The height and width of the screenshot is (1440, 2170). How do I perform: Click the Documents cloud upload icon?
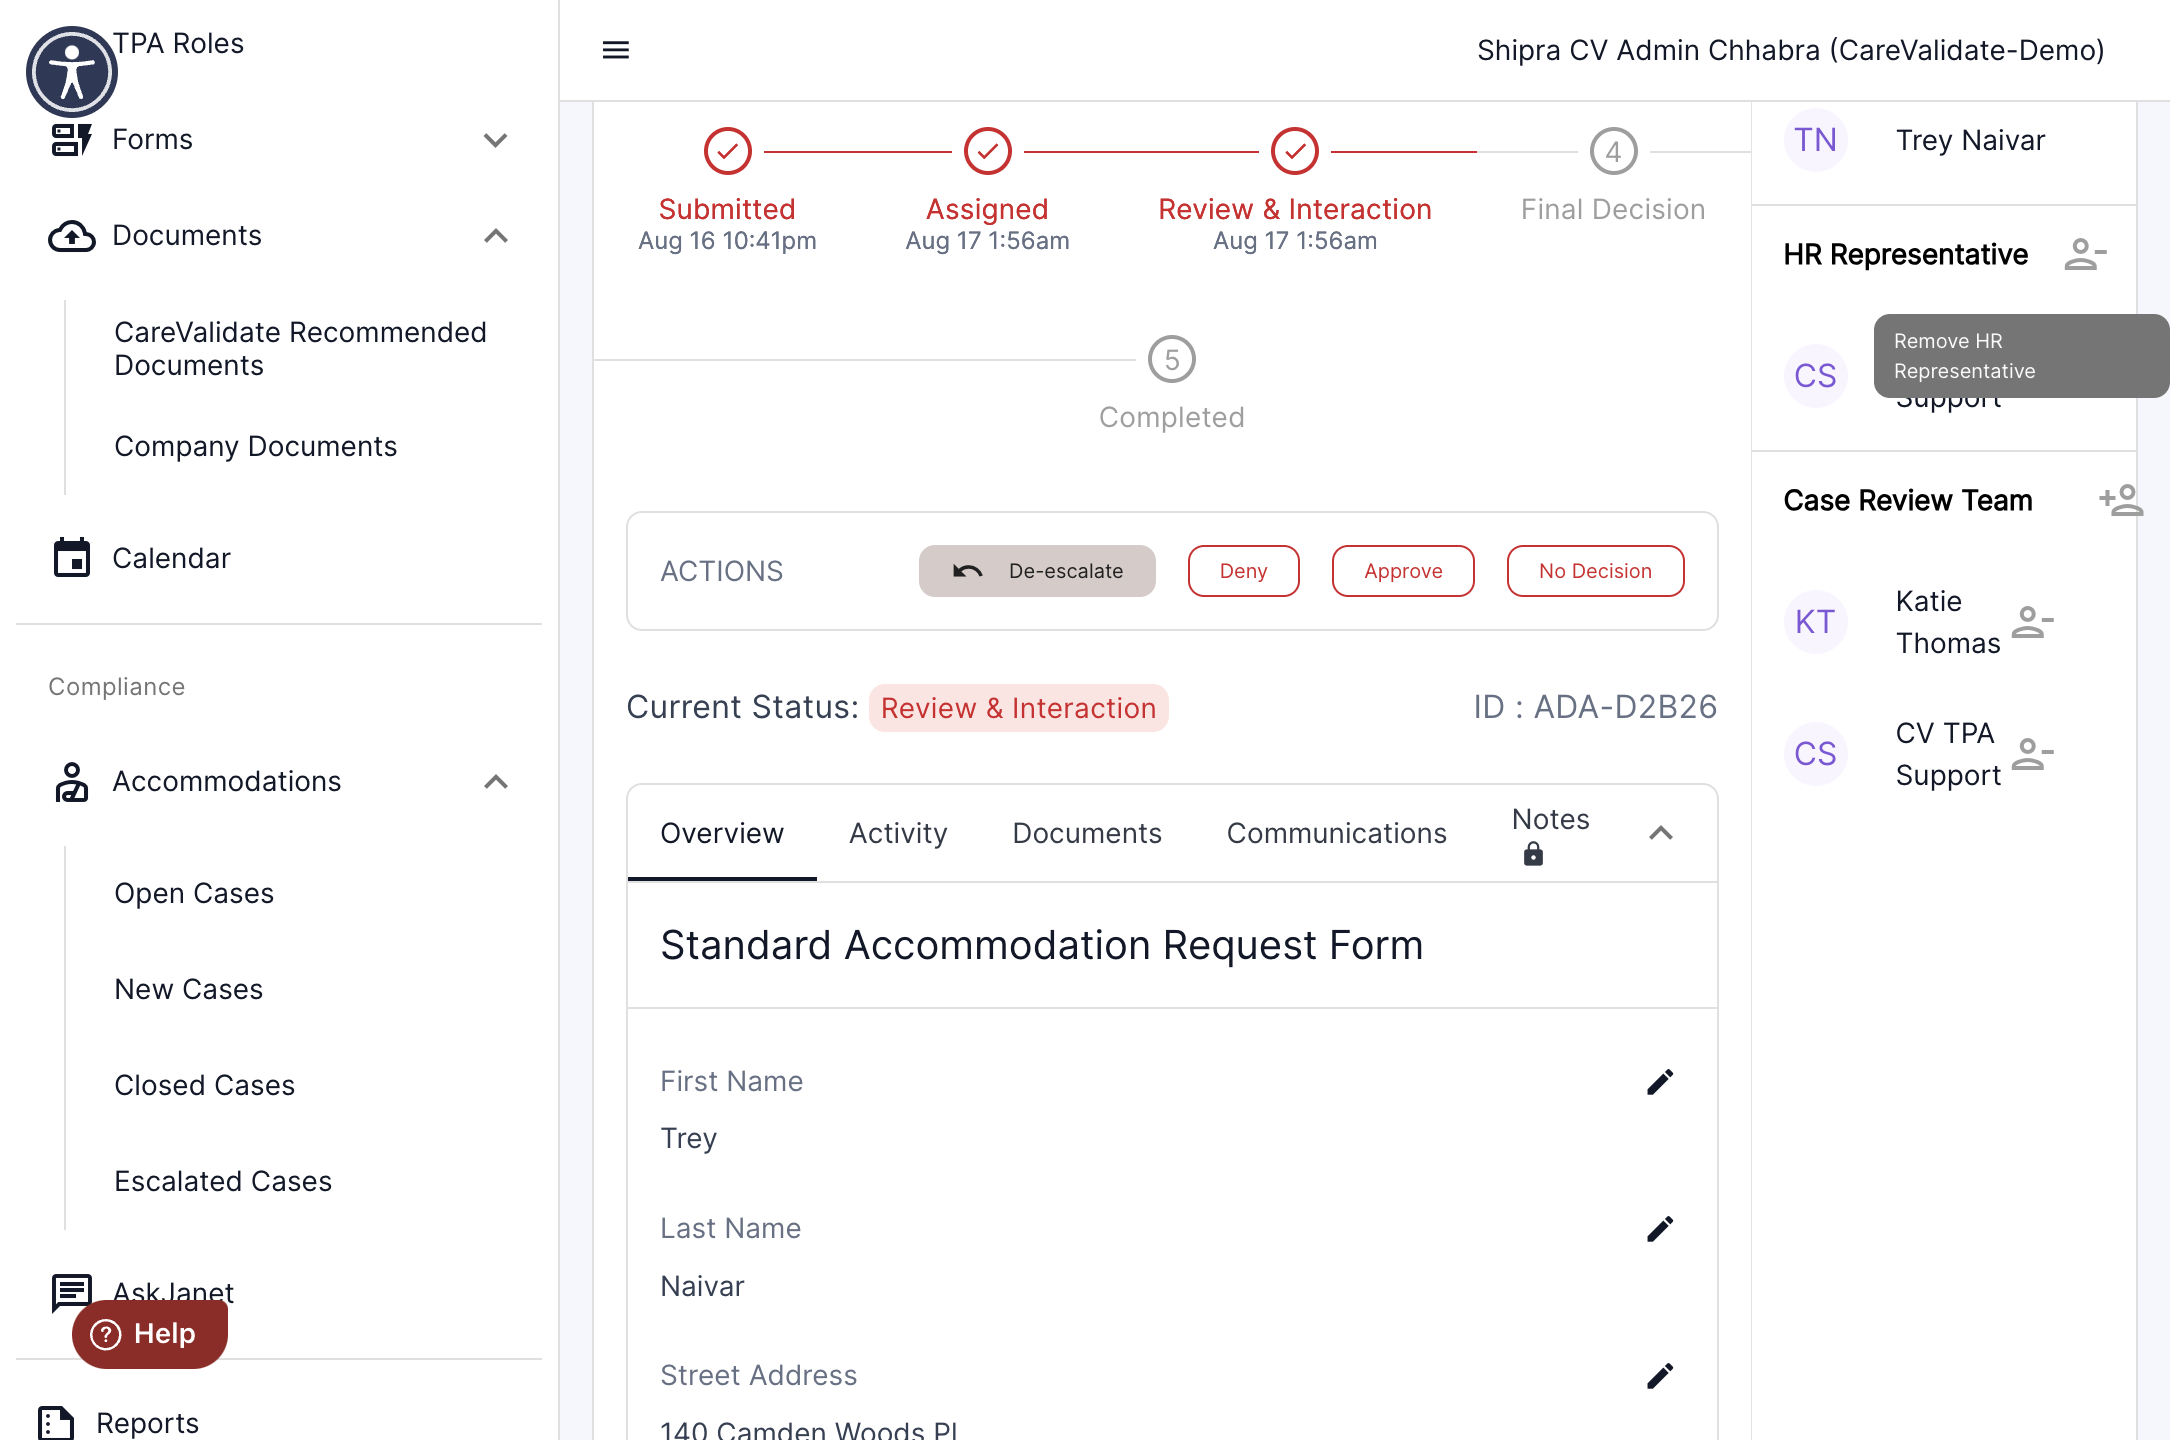(71, 236)
